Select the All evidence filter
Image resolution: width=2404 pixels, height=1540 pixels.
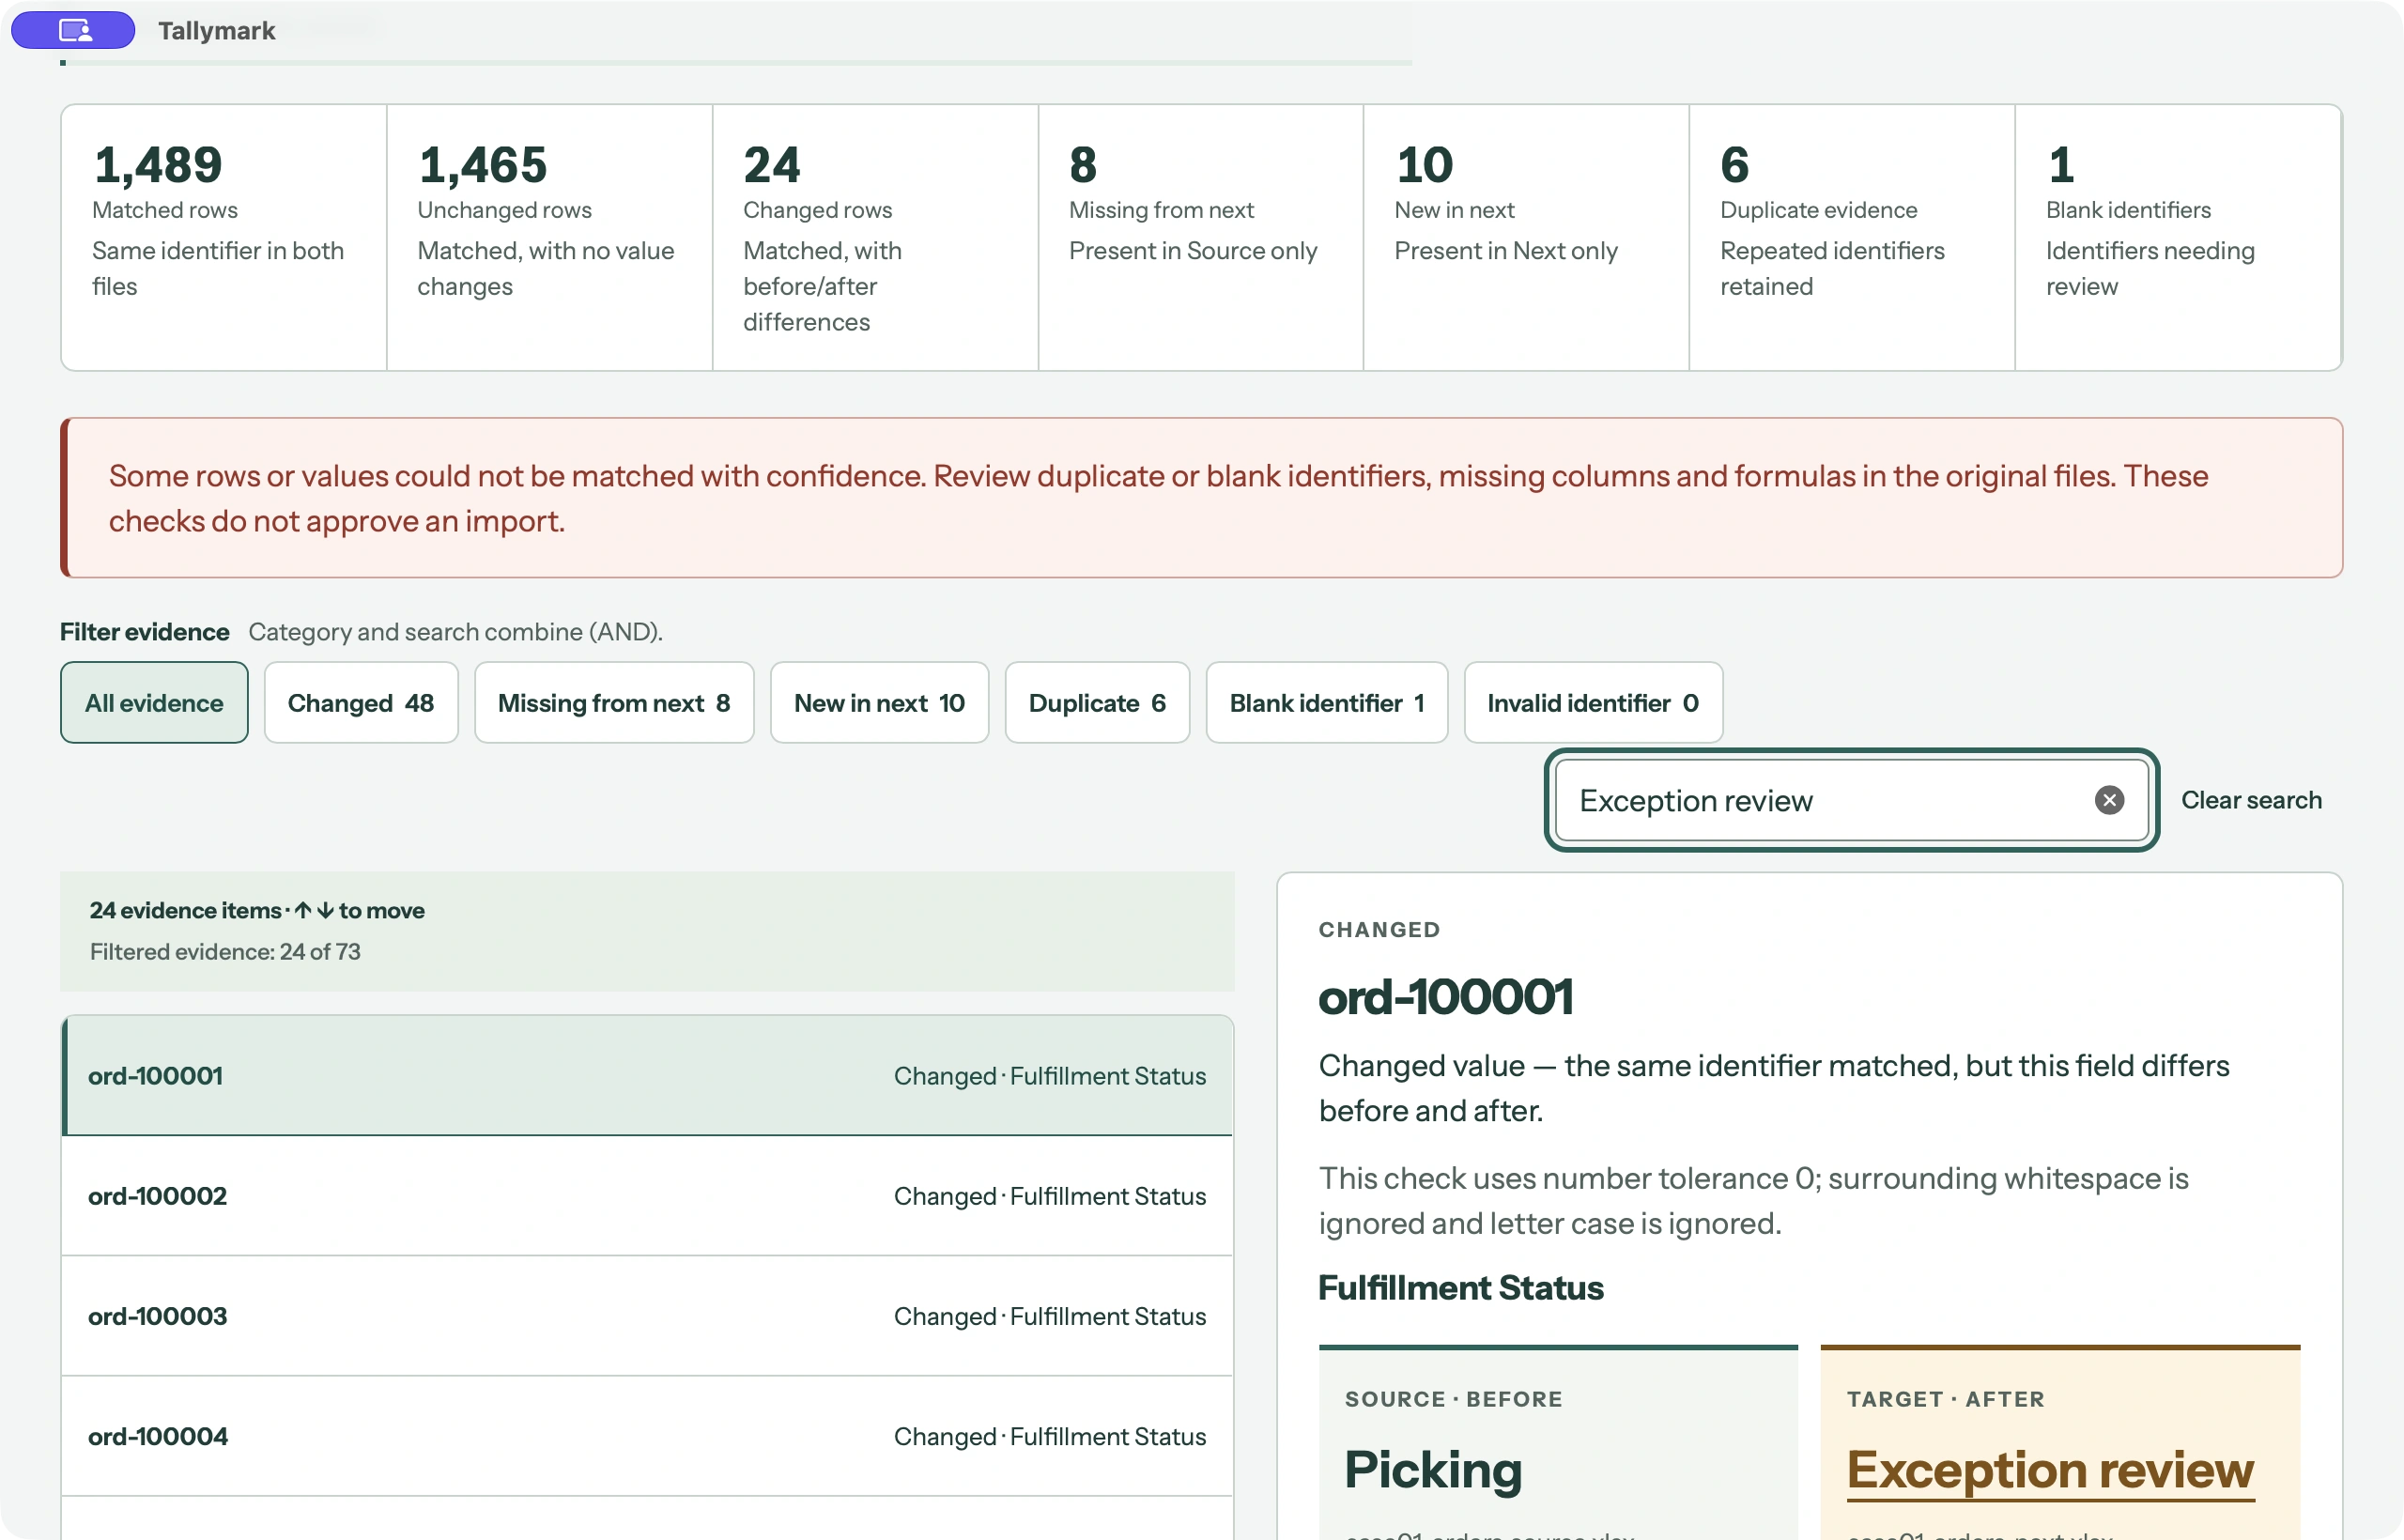[154, 703]
